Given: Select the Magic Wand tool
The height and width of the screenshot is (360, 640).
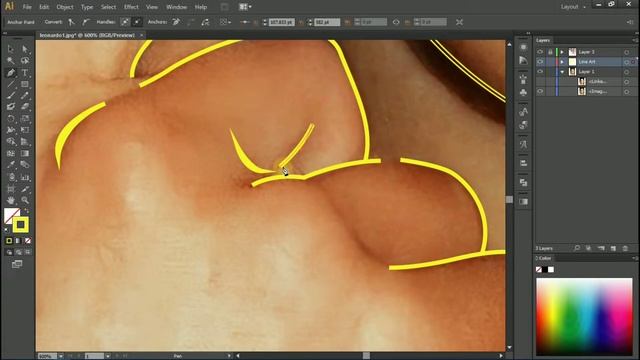Looking at the screenshot, I should 11,61.
